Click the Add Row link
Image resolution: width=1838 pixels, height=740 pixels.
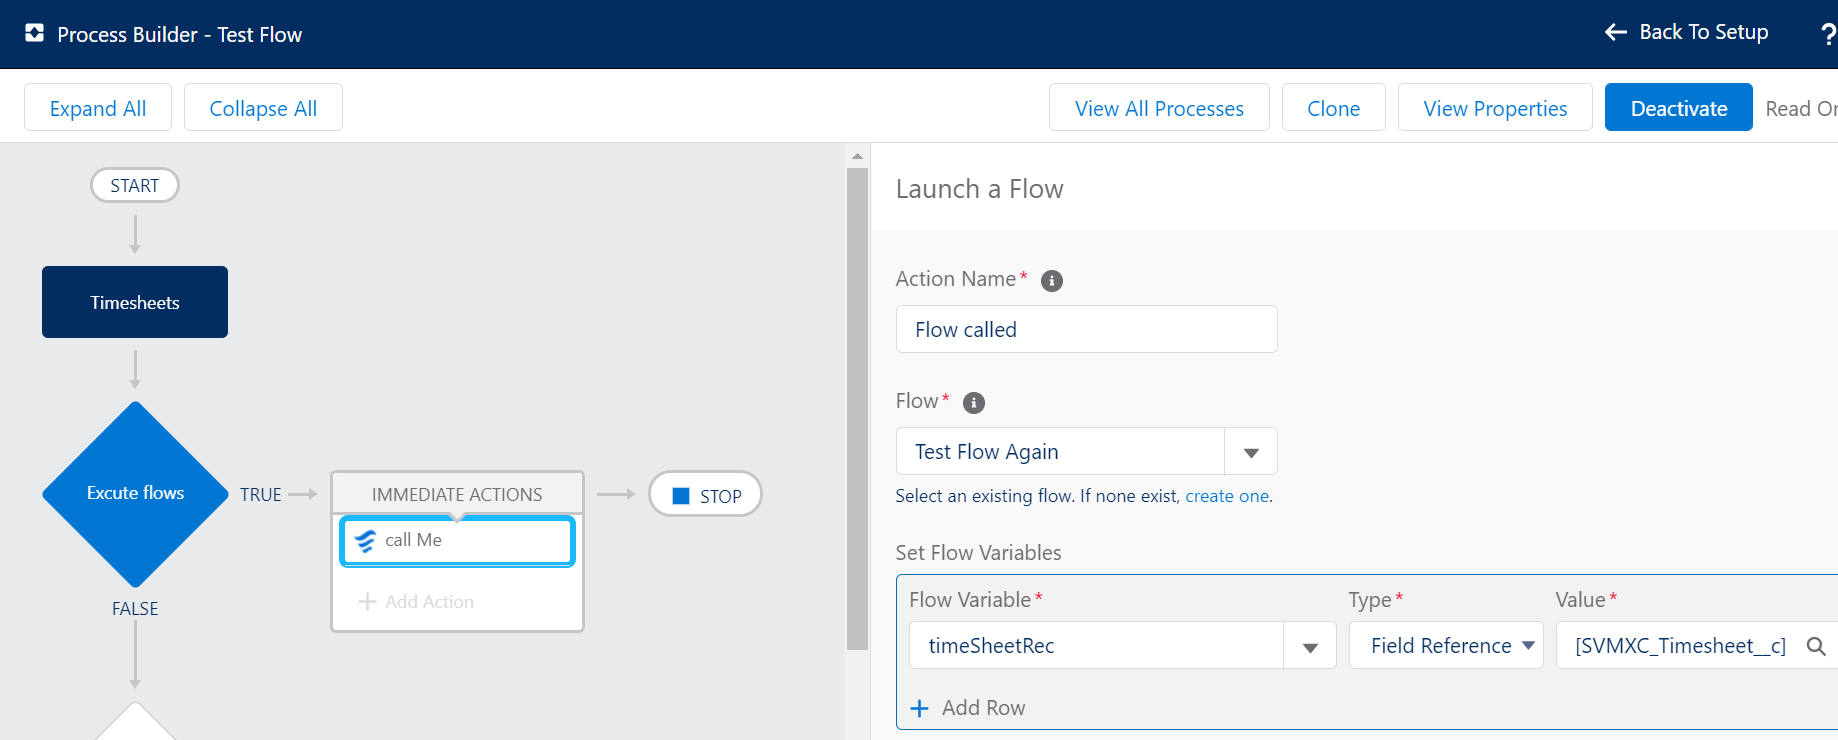point(968,708)
